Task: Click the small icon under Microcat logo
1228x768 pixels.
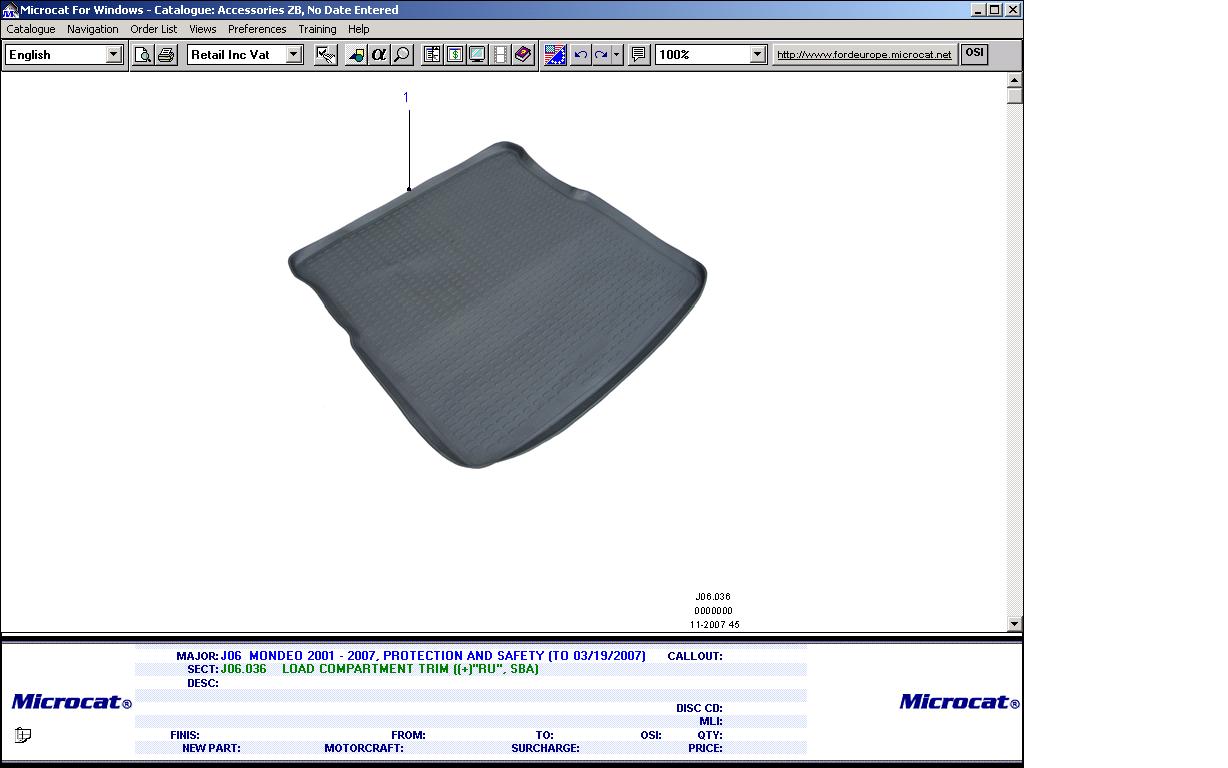Action: (x=23, y=735)
